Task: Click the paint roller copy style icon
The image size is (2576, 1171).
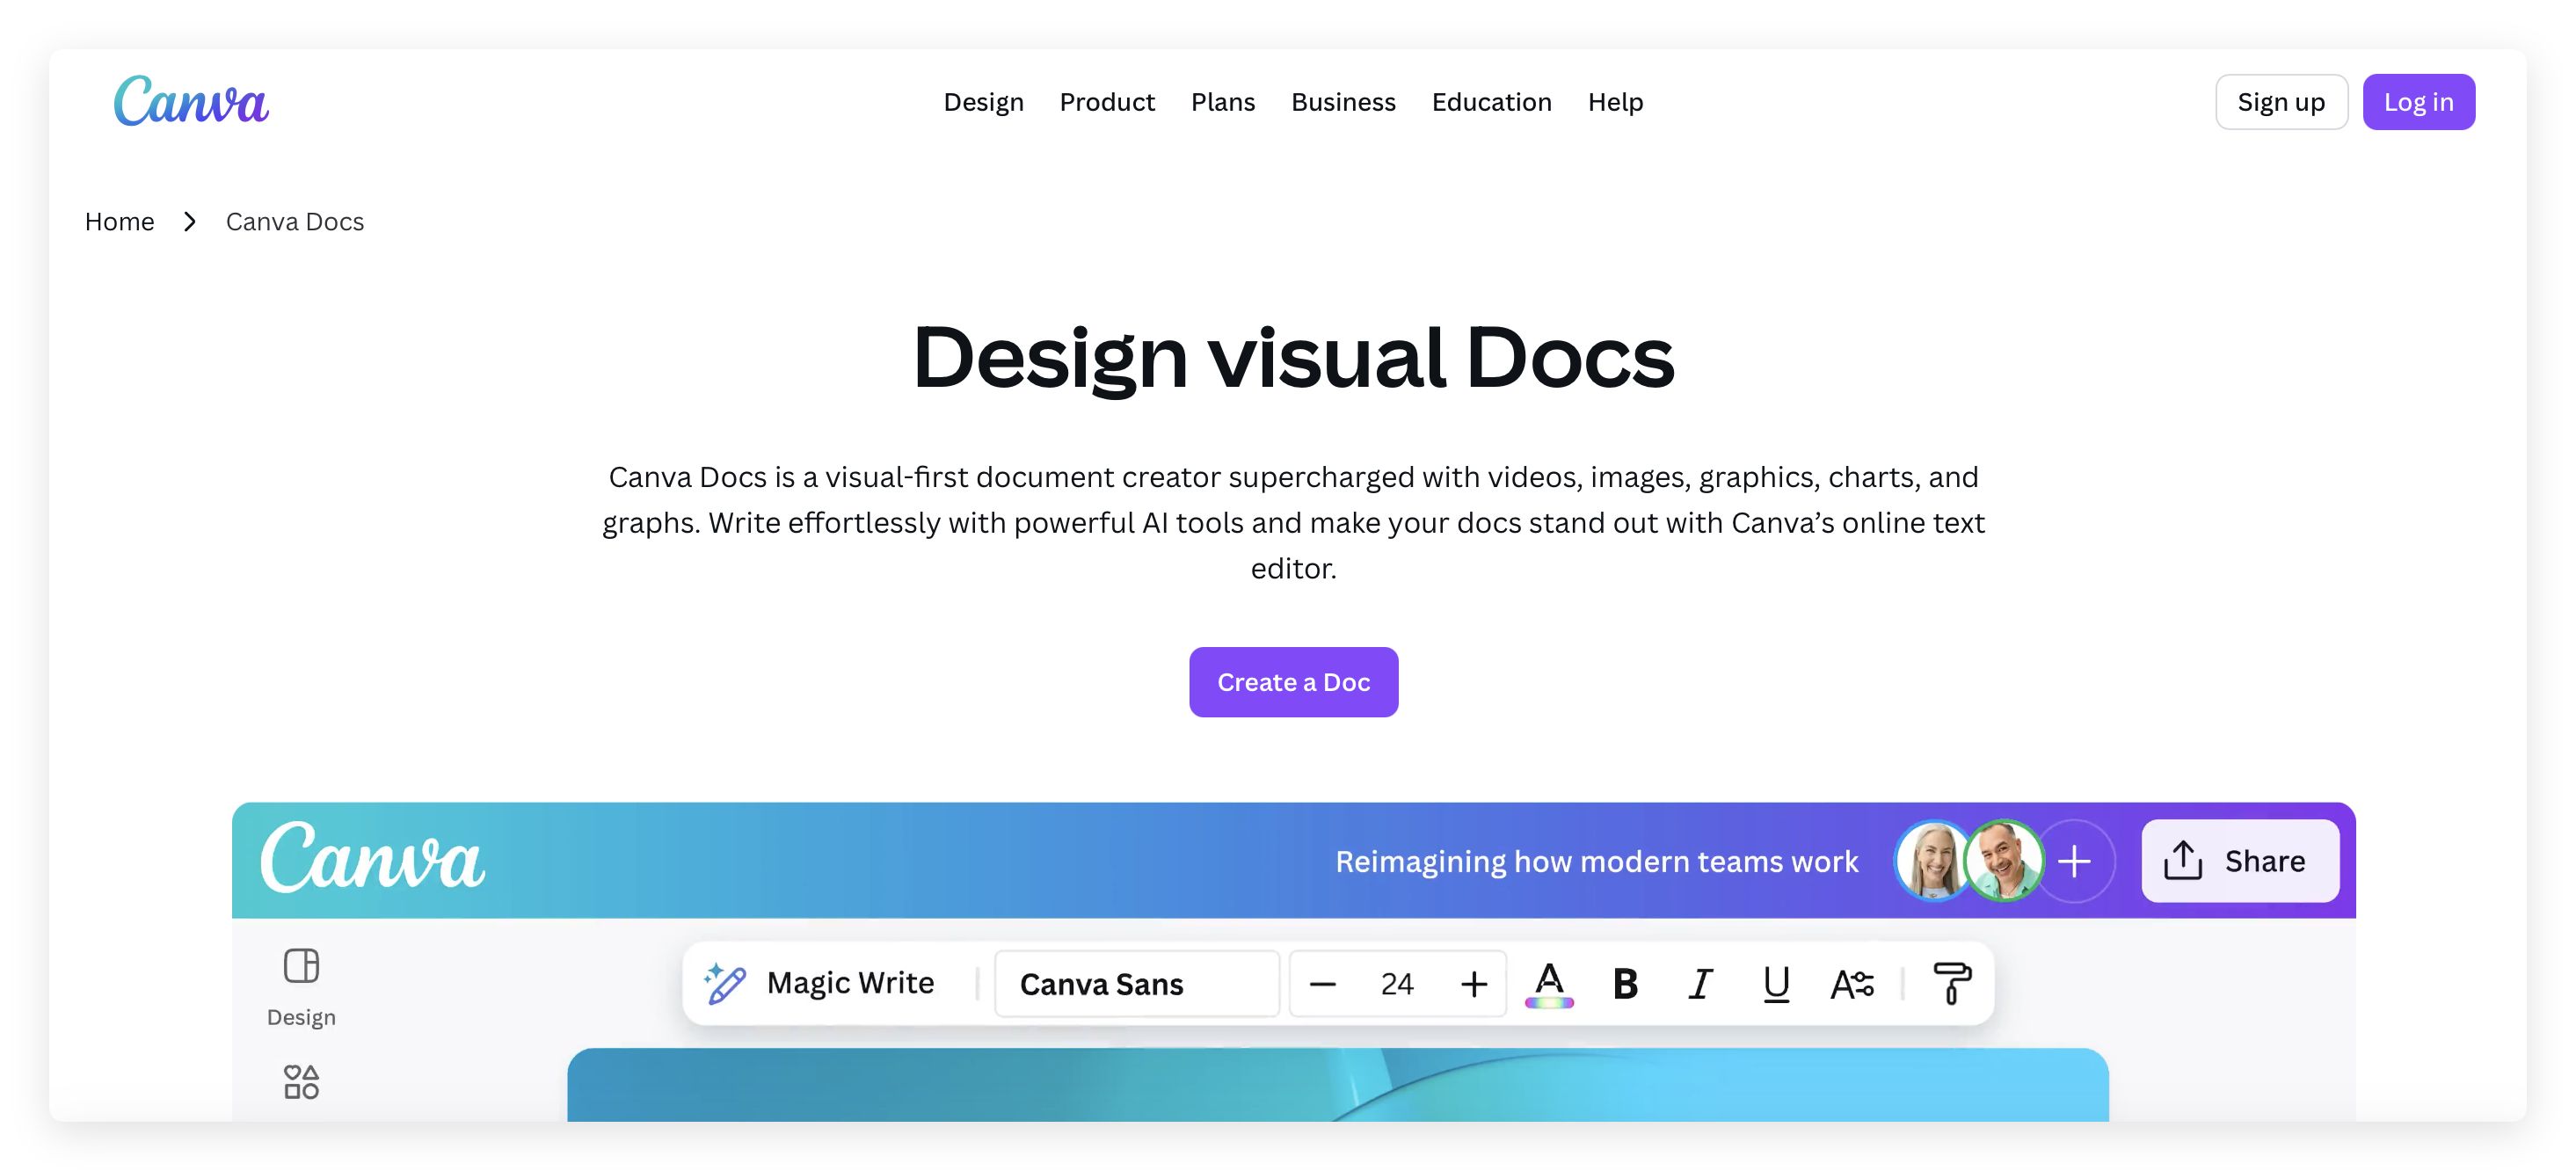Action: (x=1951, y=983)
